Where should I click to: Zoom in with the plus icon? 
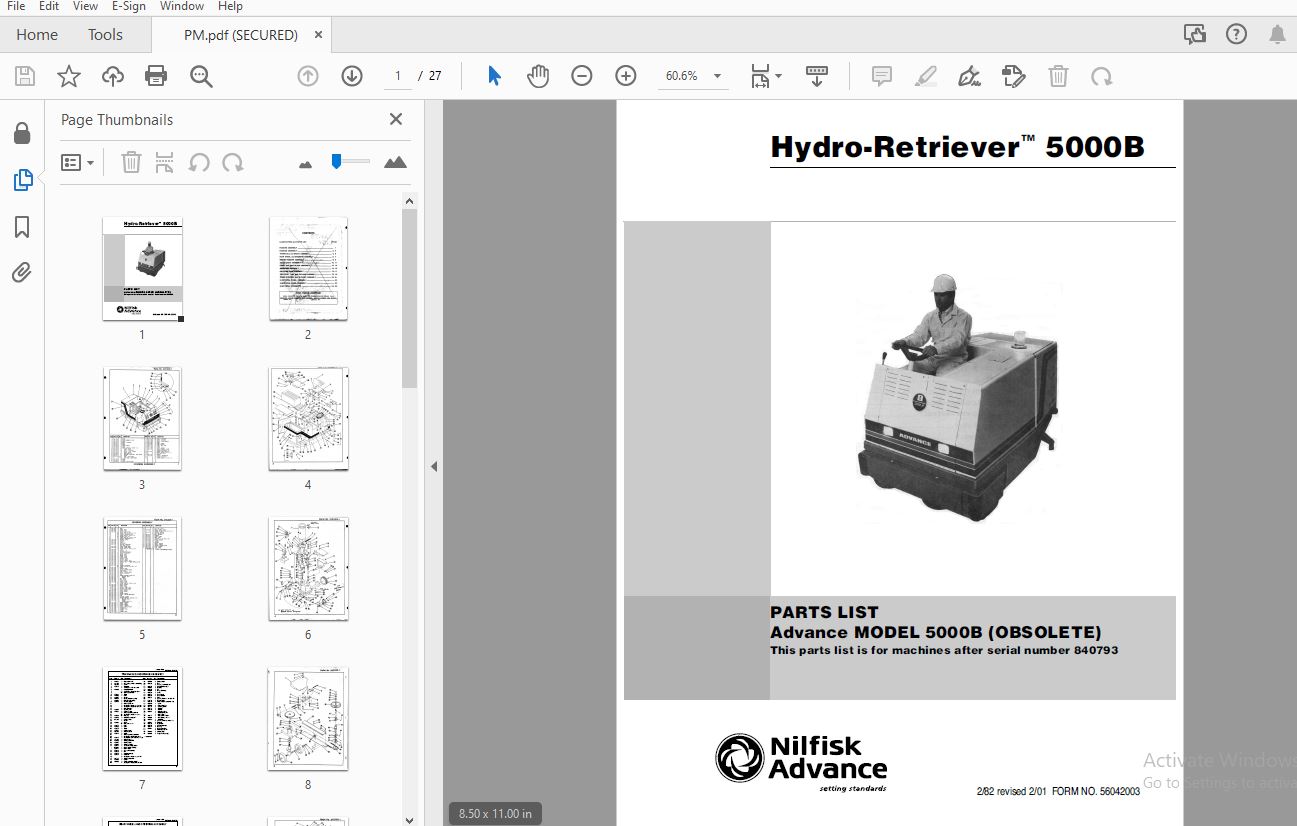point(626,76)
